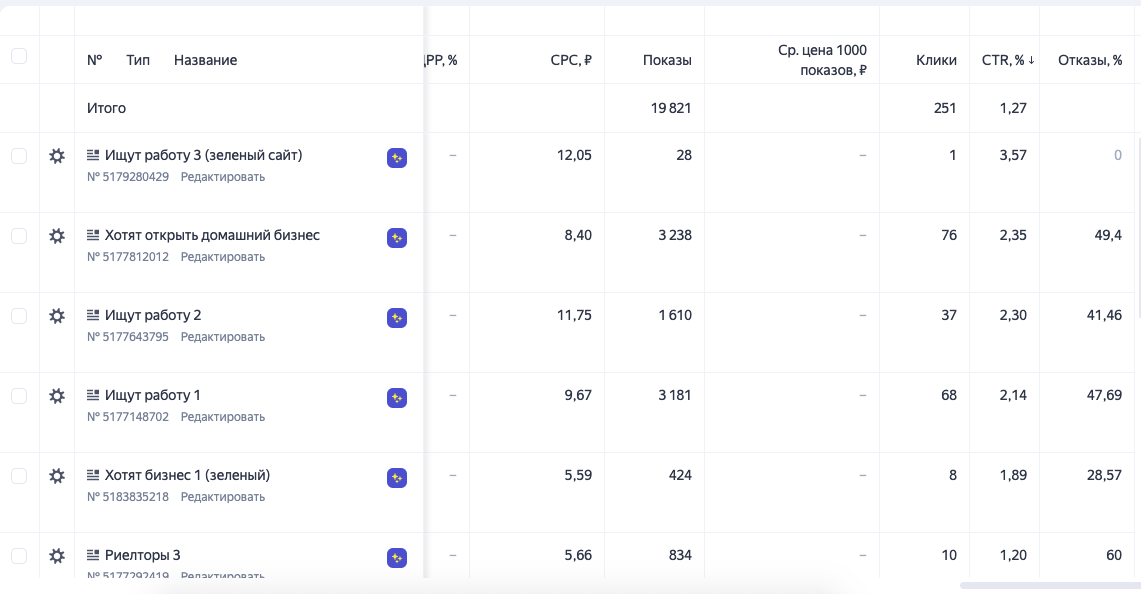Open settings gear for Ищут работу 3 campaign
The image size is (1141, 594).
pyautogui.click(x=57, y=156)
